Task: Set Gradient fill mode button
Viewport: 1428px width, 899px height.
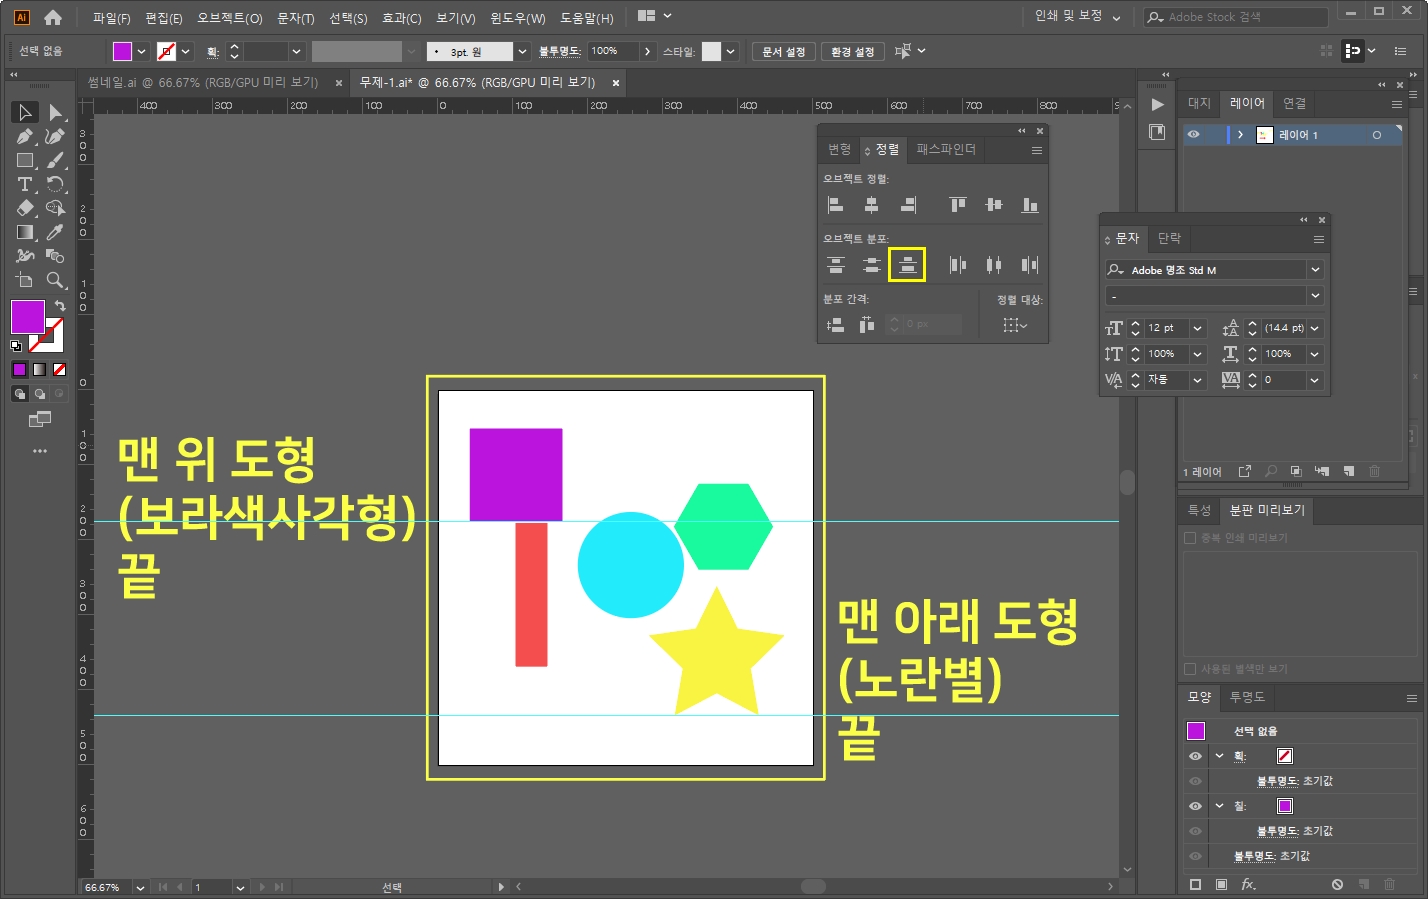Action: (39, 369)
